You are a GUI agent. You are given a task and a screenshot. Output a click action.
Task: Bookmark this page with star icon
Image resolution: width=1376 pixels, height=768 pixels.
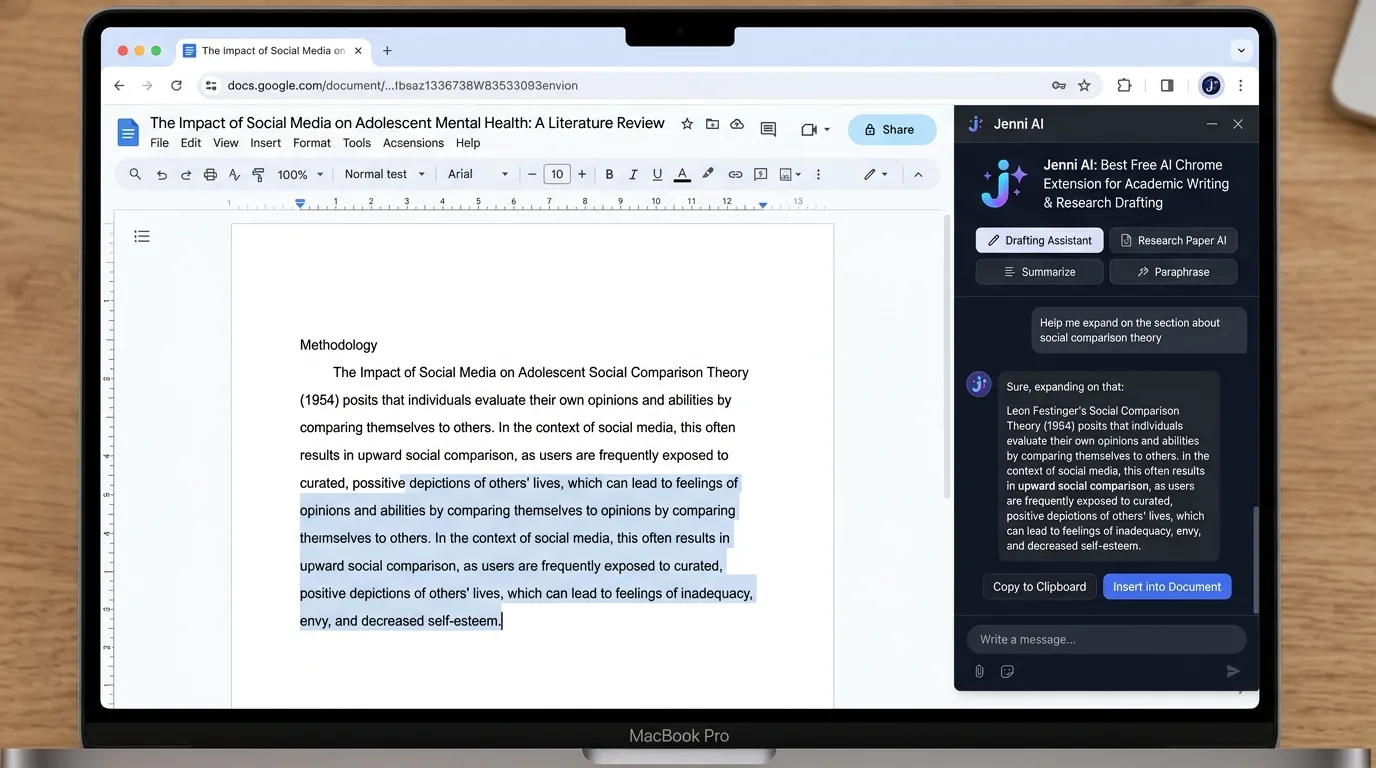coord(1084,86)
